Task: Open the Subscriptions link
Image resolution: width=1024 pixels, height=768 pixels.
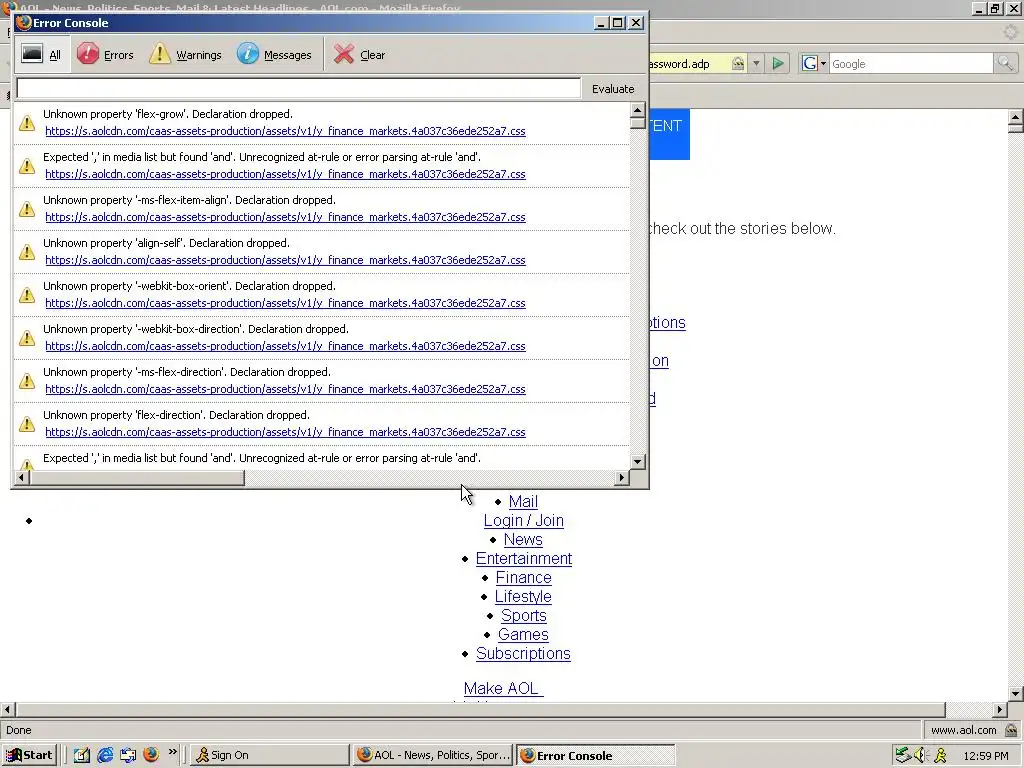Action: coord(523,653)
